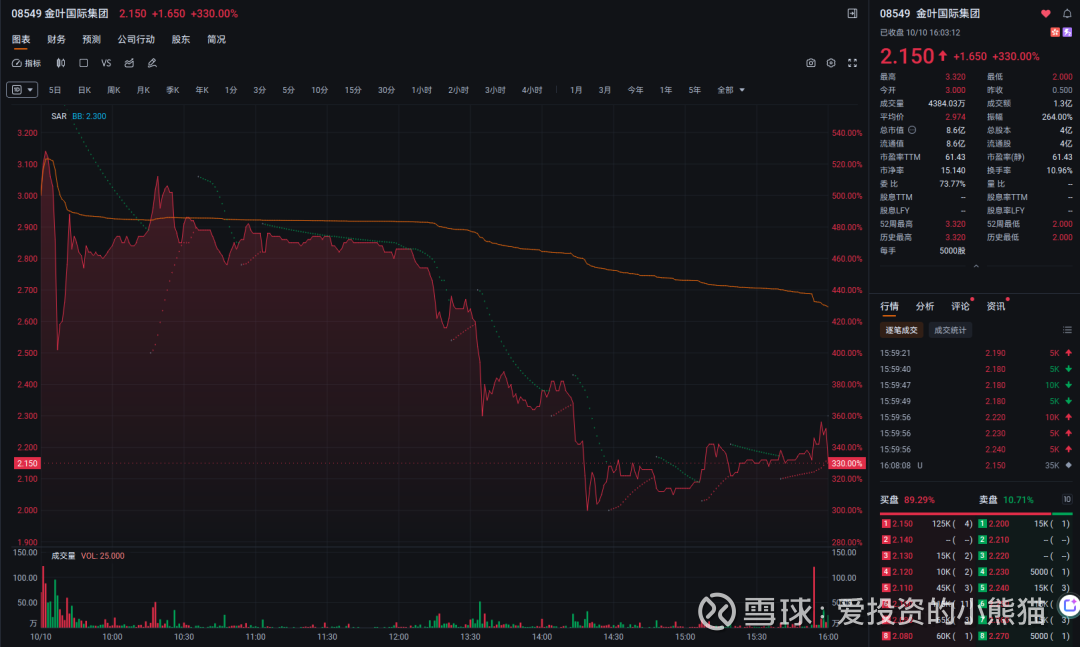The image size is (1080, 647).
Task: Select the 4小时 interval
Action: 532,90
